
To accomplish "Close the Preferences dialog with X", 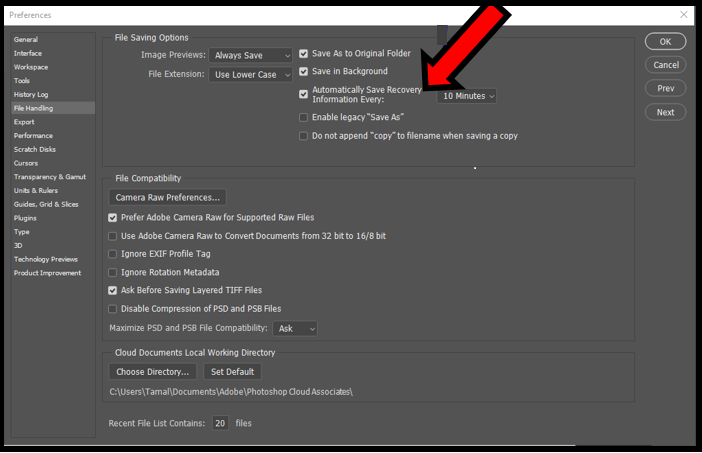I will (684, 15).
